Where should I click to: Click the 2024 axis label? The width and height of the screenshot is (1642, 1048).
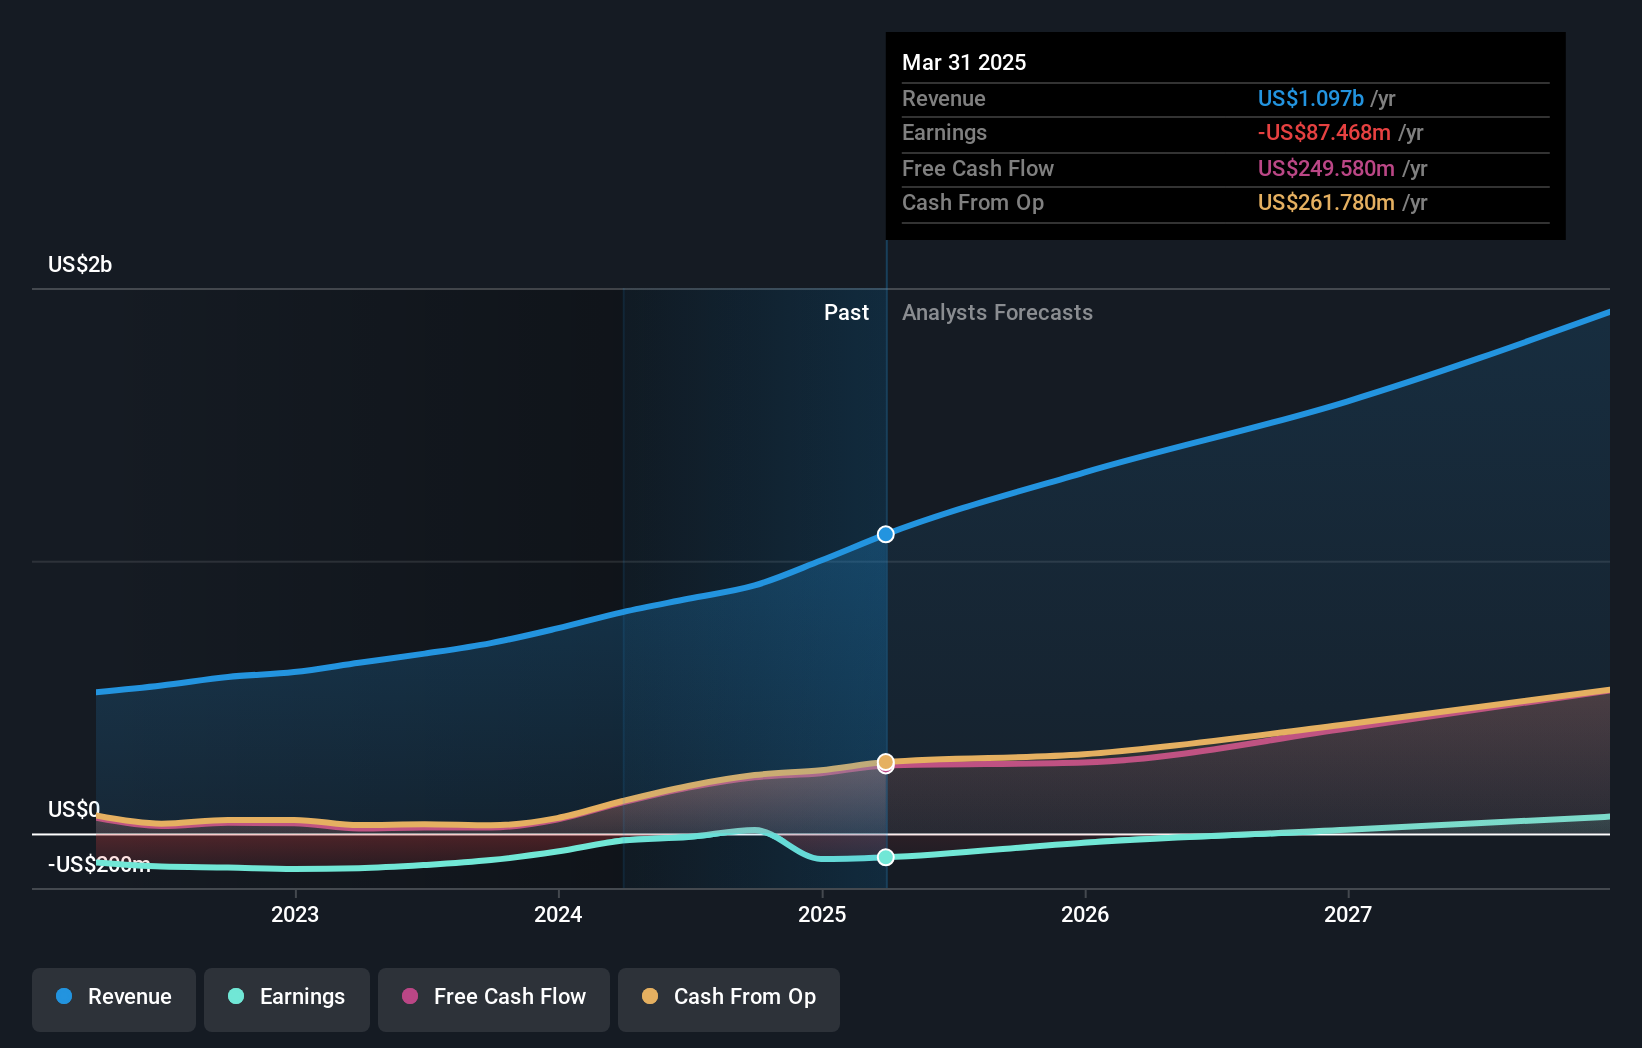pyautogui.click(x=558, y=914)
